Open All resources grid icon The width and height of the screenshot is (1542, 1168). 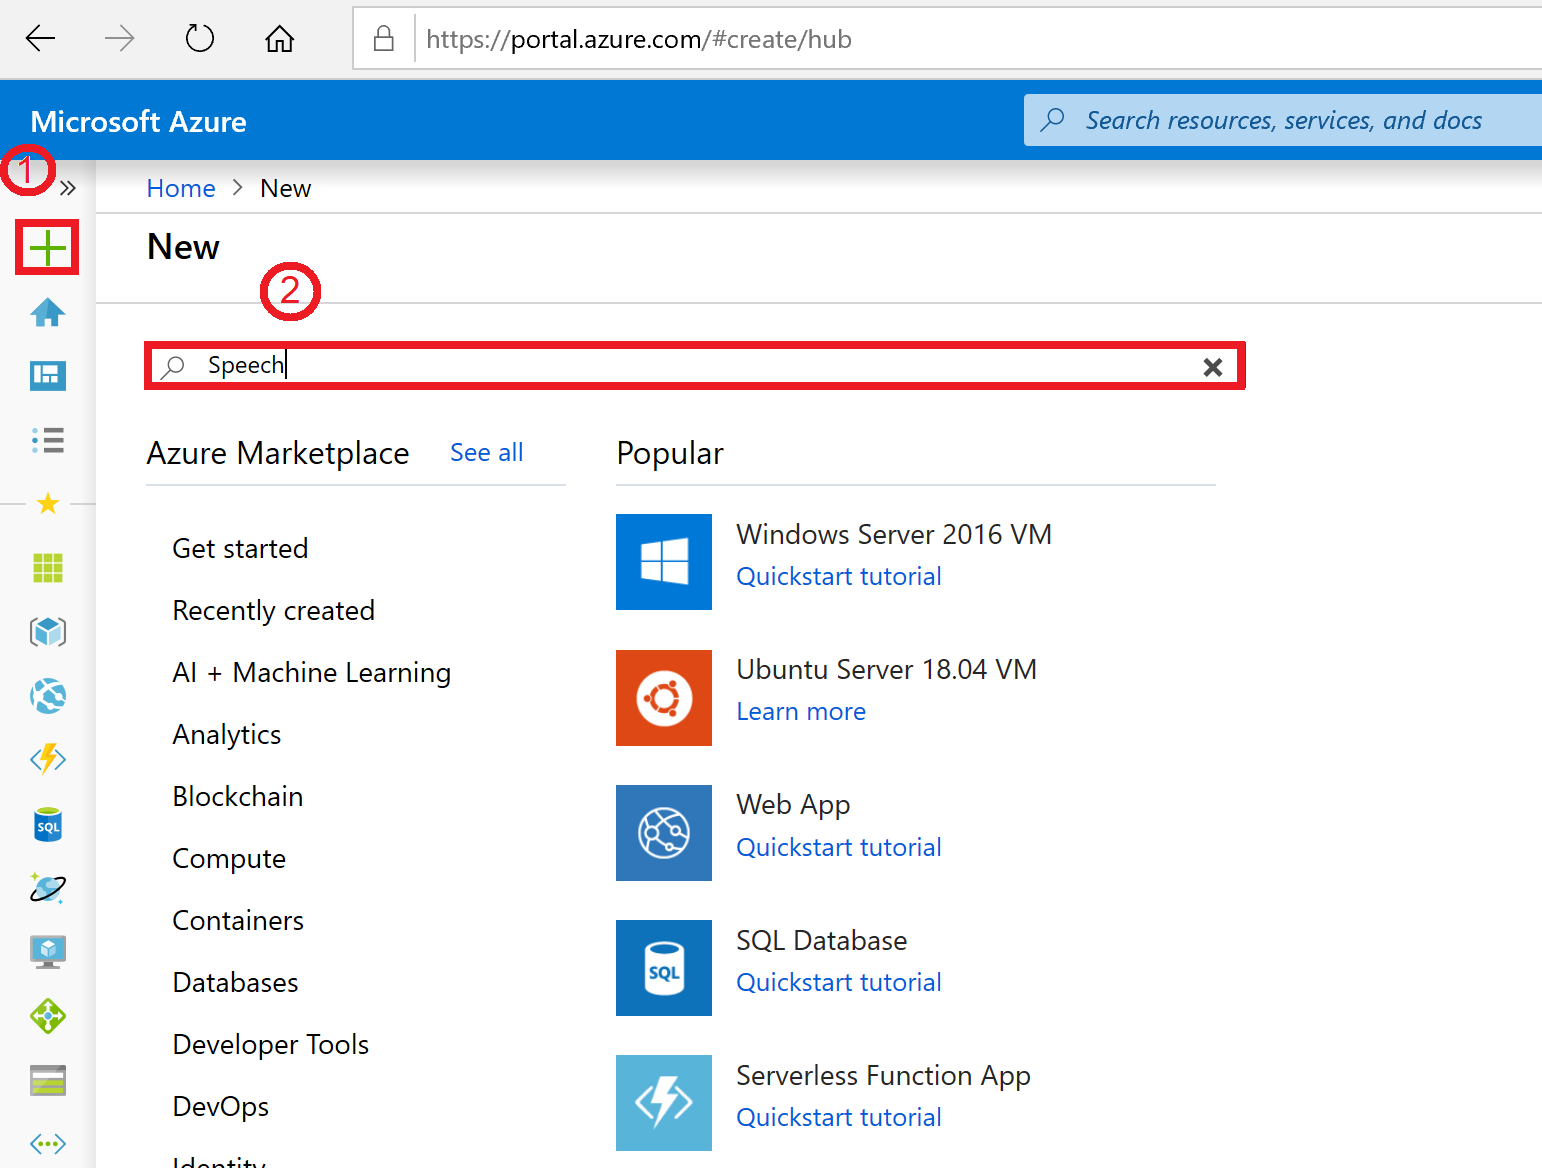point(47,568)
